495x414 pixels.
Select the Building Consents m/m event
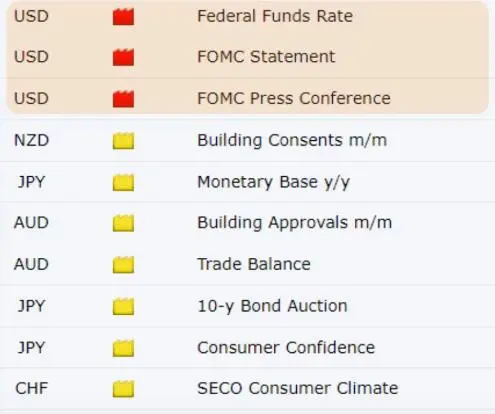(x=292, y=140)
